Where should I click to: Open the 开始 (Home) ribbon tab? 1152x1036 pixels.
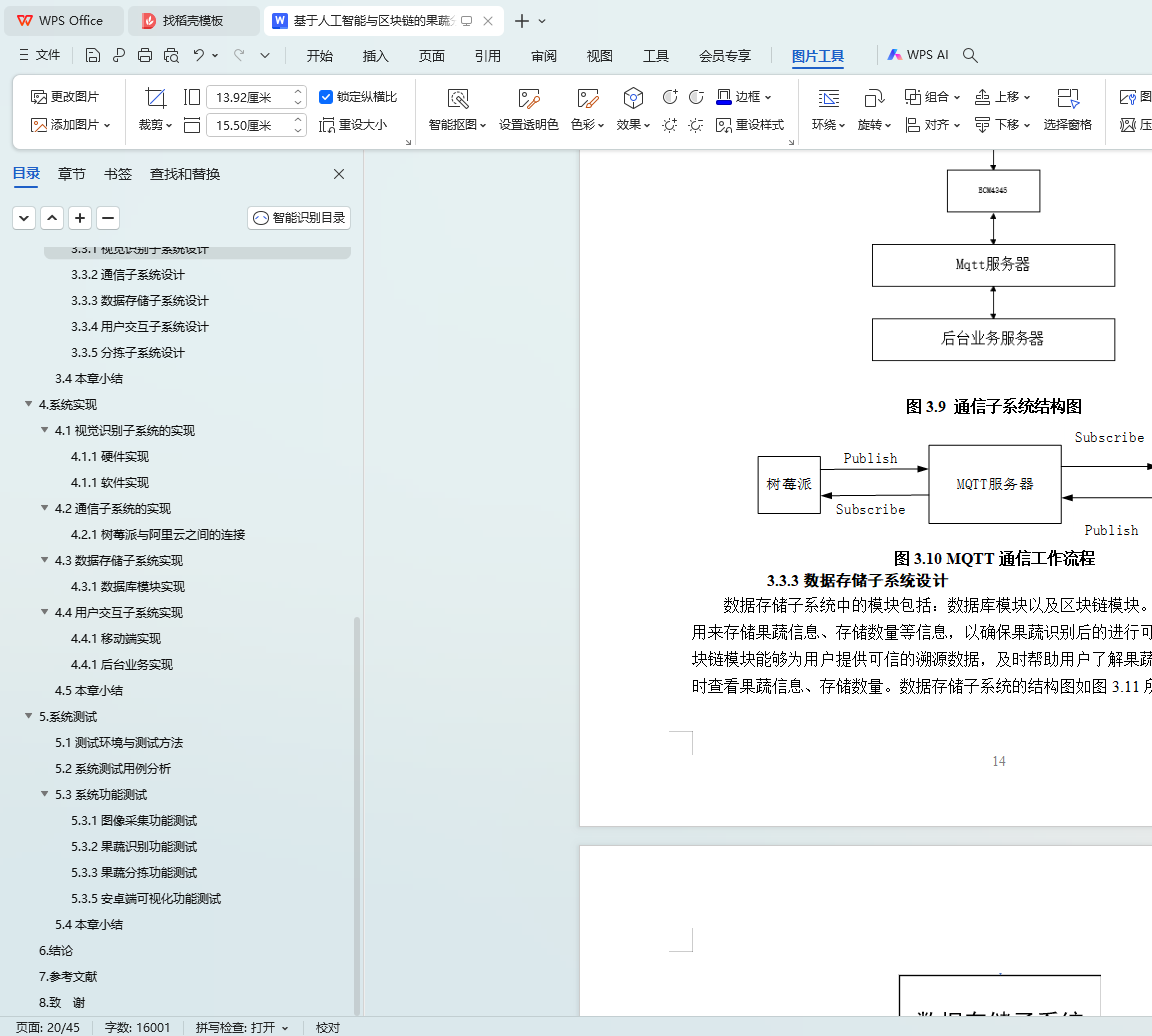coord(320,56)
